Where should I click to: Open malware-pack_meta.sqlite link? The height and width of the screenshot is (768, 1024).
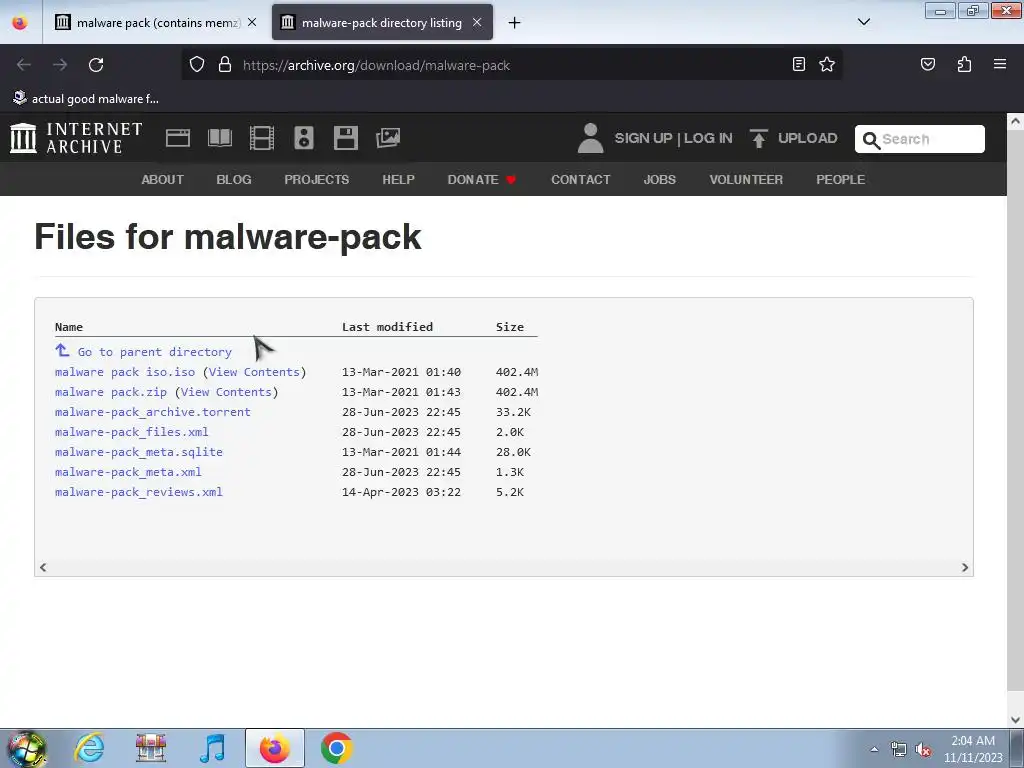click(138, 452)
